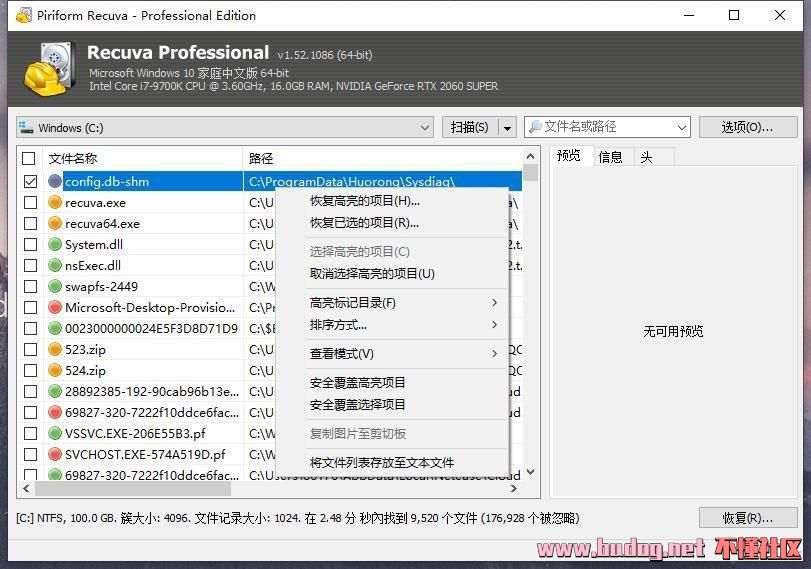
Task: Open the arrow dropdown next to 扫描(S)
Action: point(507,128)
